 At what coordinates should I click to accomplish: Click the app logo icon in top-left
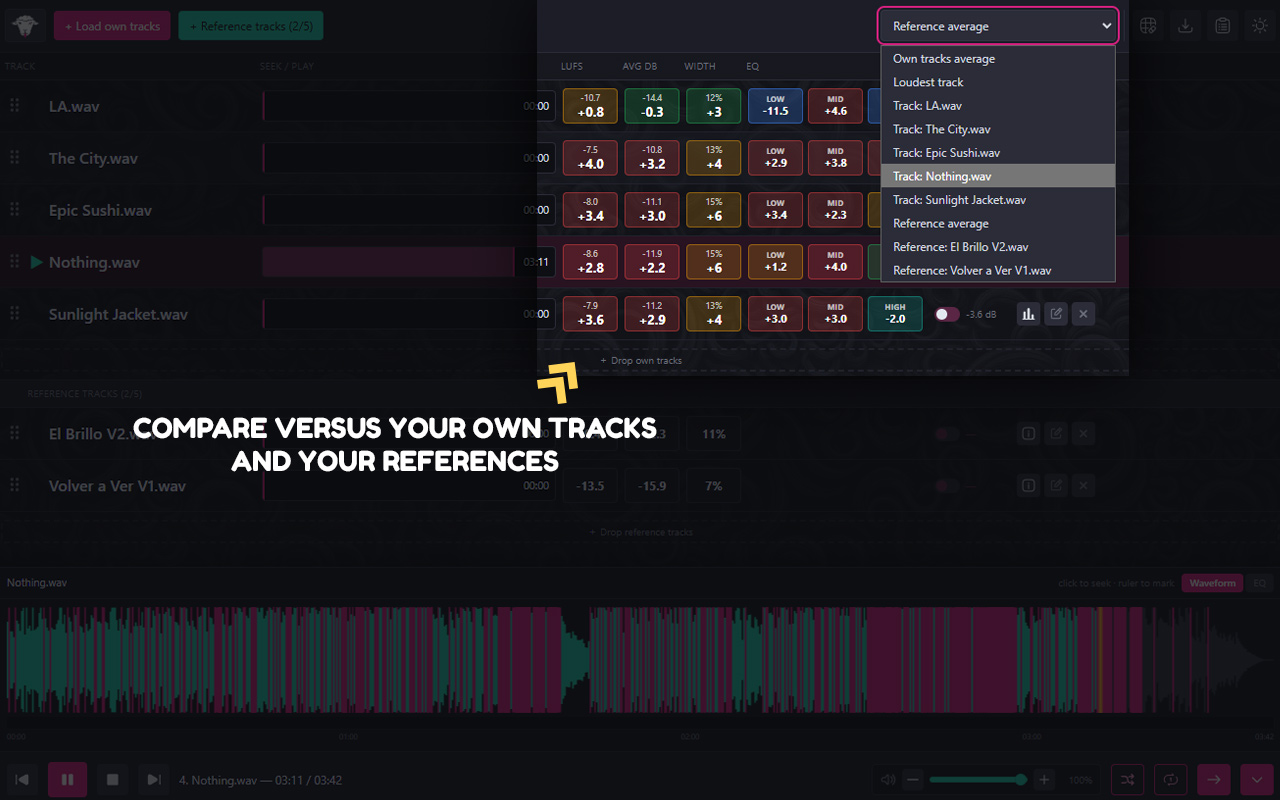[x=26, y=26]
